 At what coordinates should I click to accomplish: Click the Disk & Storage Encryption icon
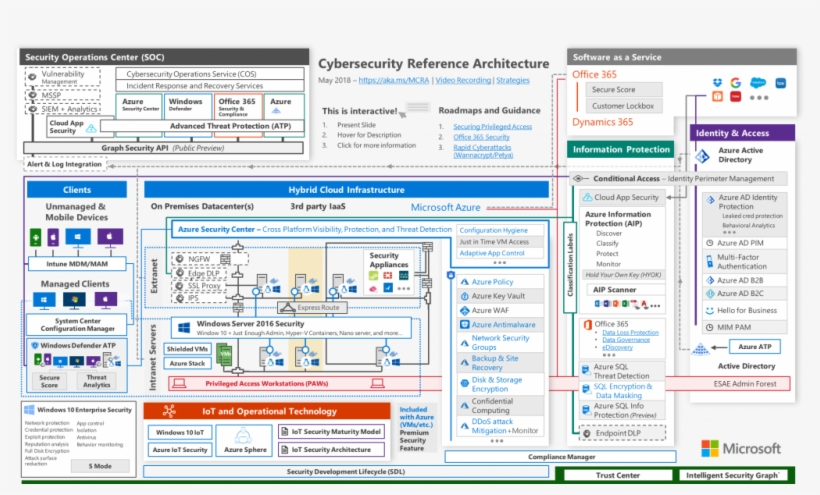coord(464,384)
